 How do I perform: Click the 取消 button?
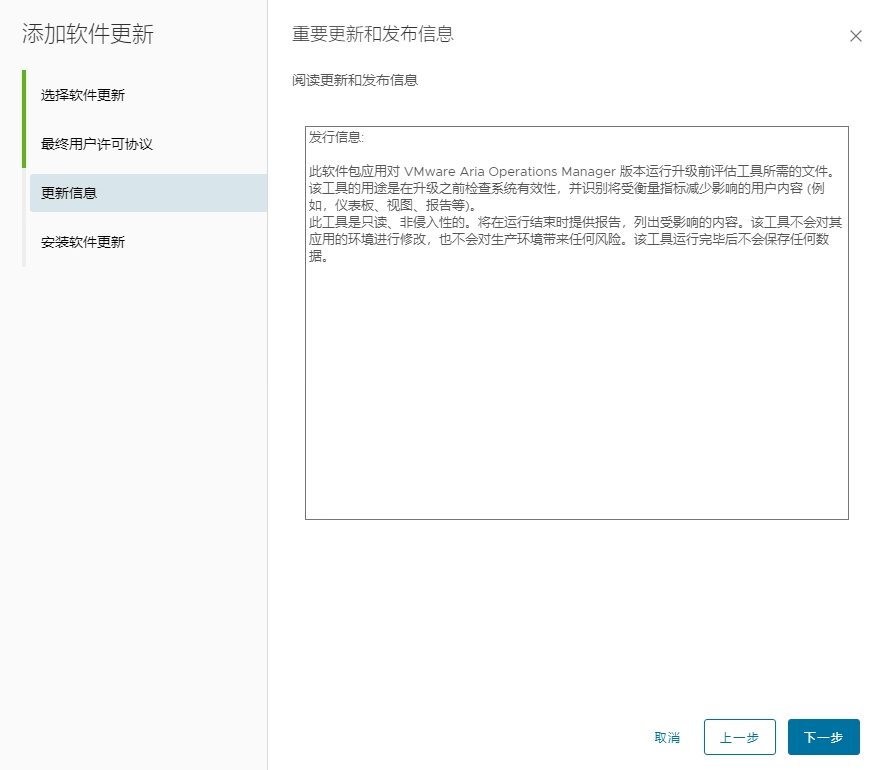coord(667,738)
